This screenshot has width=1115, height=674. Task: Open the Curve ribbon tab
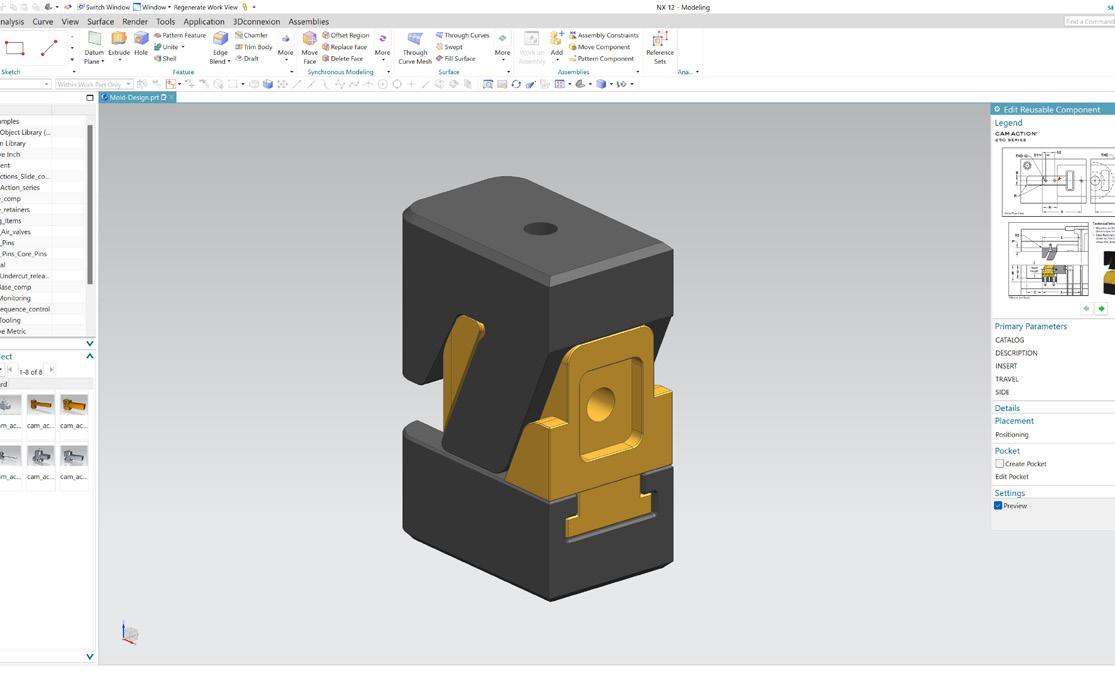(43, 21)
